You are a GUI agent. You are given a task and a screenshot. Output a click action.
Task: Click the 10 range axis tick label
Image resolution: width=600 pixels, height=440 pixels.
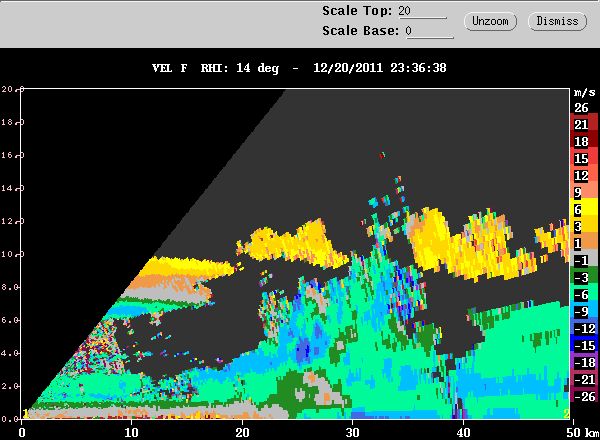click(132, 433)
